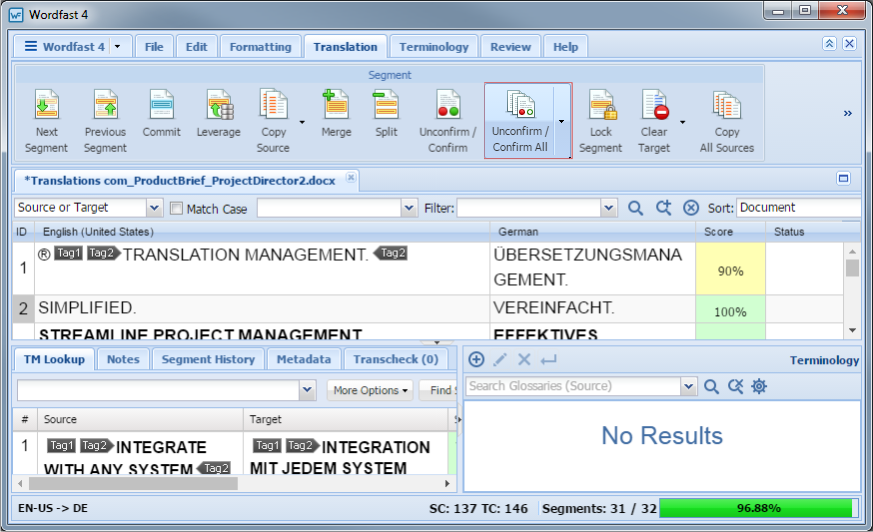873x532 pixels.
Task: Commit the current segment
Action: point(161,114)
